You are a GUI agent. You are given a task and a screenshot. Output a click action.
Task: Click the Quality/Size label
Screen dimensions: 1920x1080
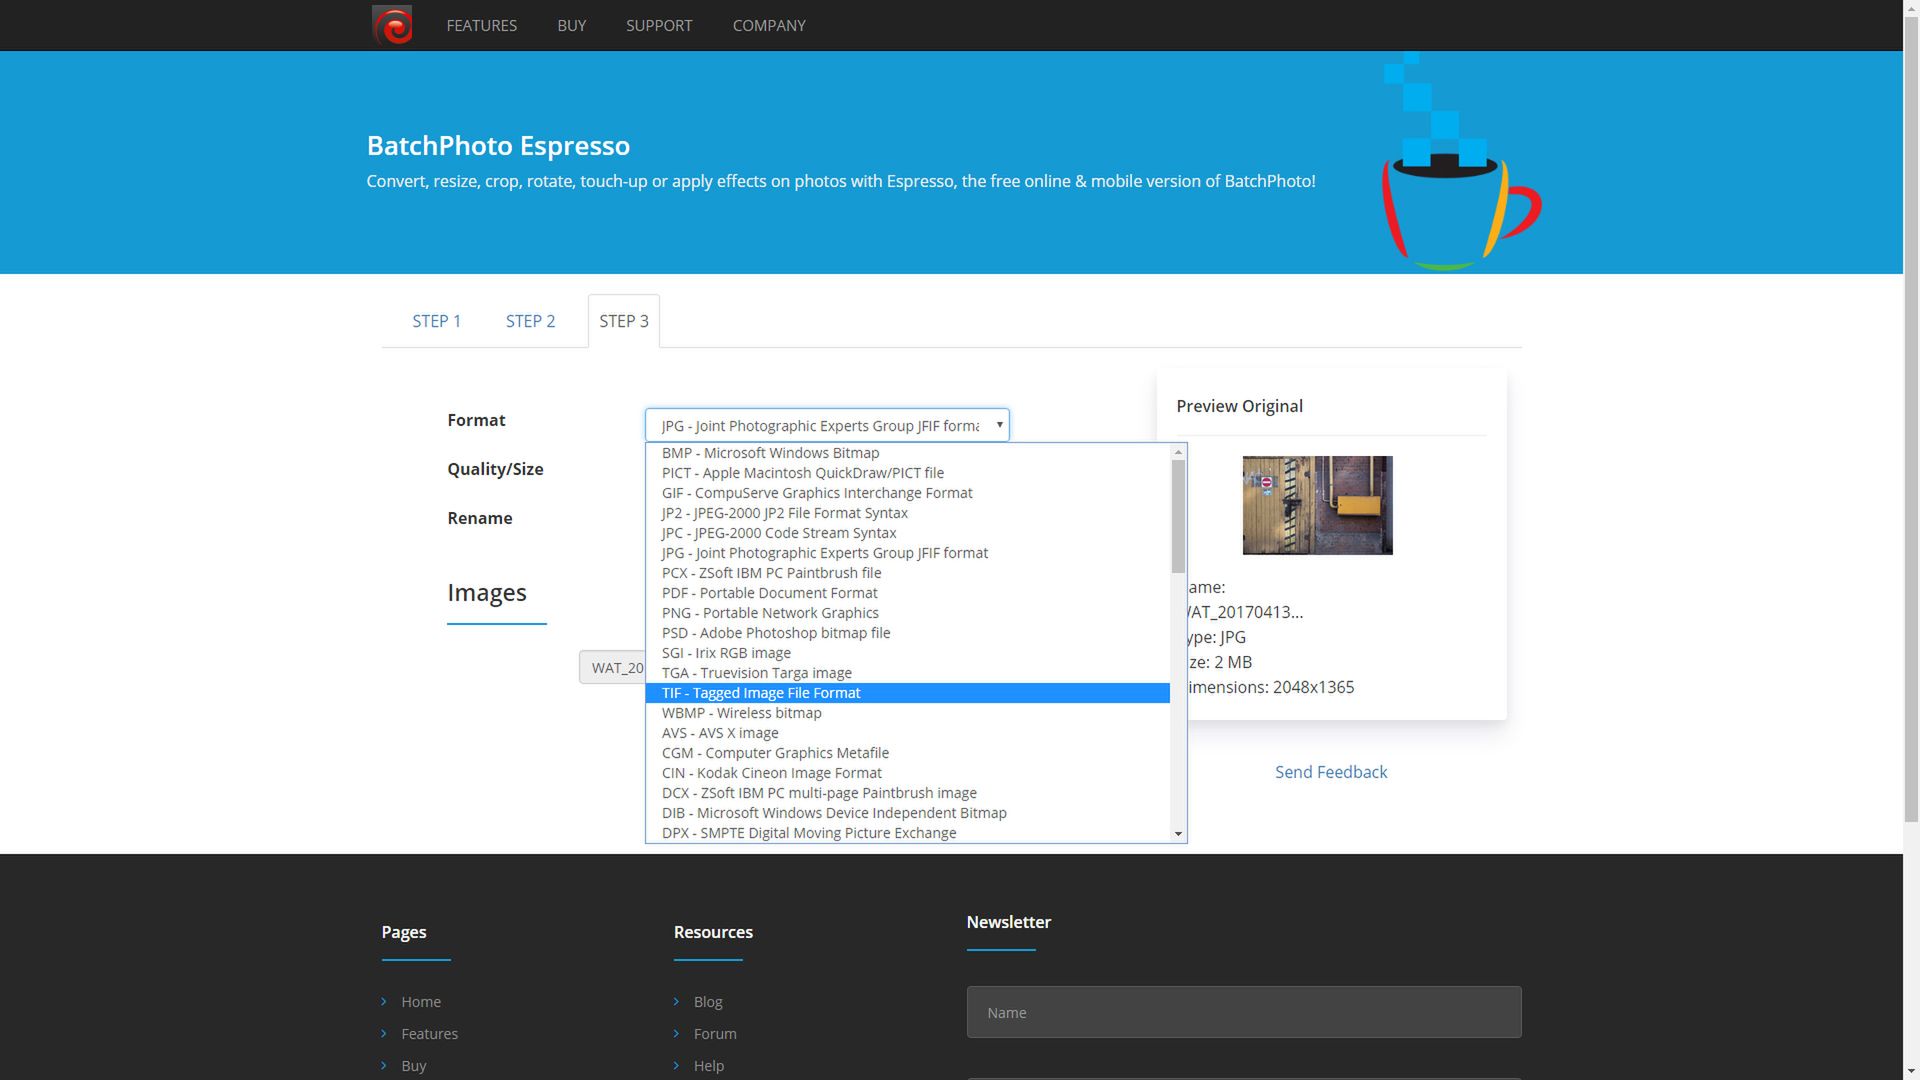495,469
